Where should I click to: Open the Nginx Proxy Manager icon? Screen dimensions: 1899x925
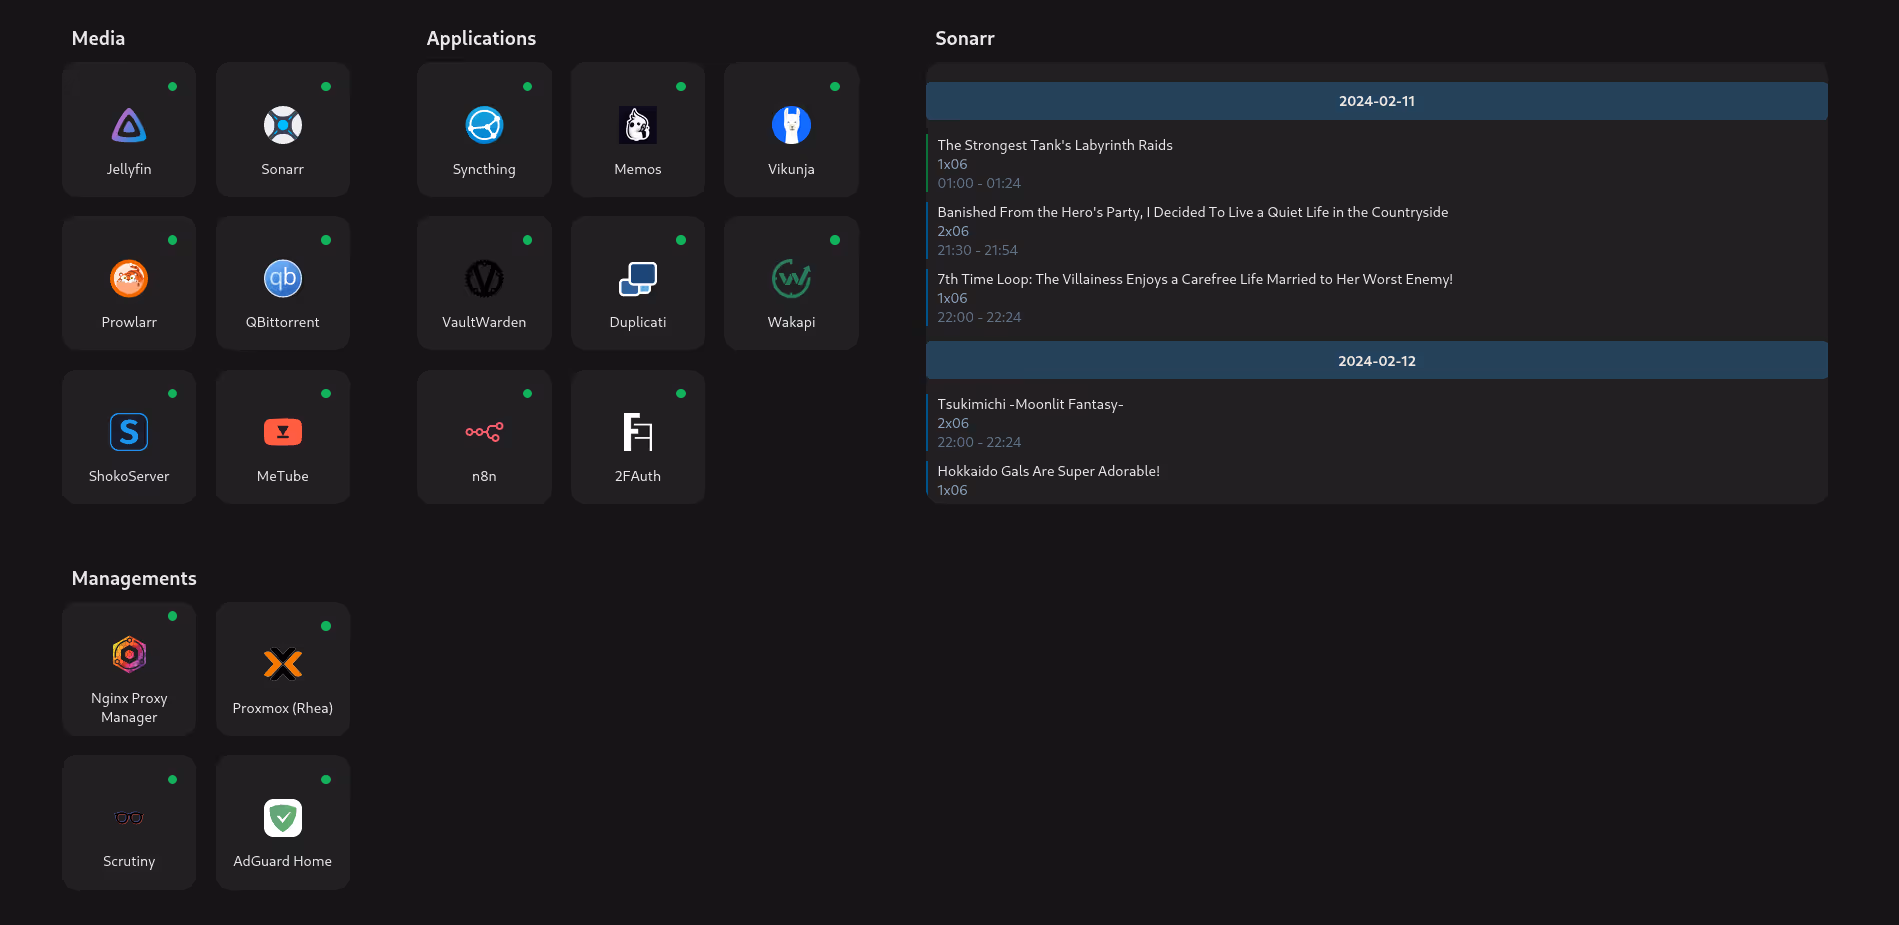(129, 654)
